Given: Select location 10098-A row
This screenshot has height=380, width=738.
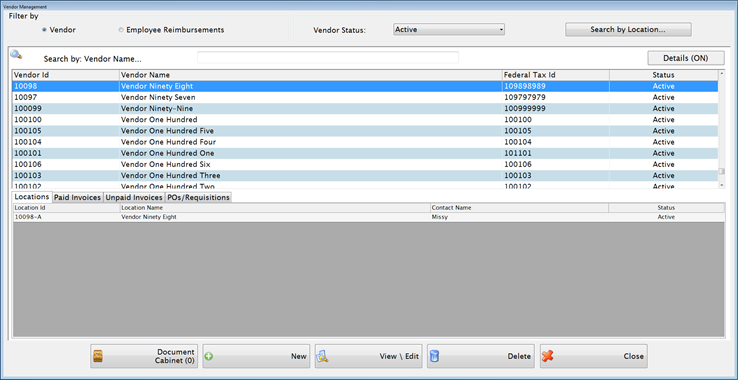Looking at the screenshot, I should tap(369, 218).
